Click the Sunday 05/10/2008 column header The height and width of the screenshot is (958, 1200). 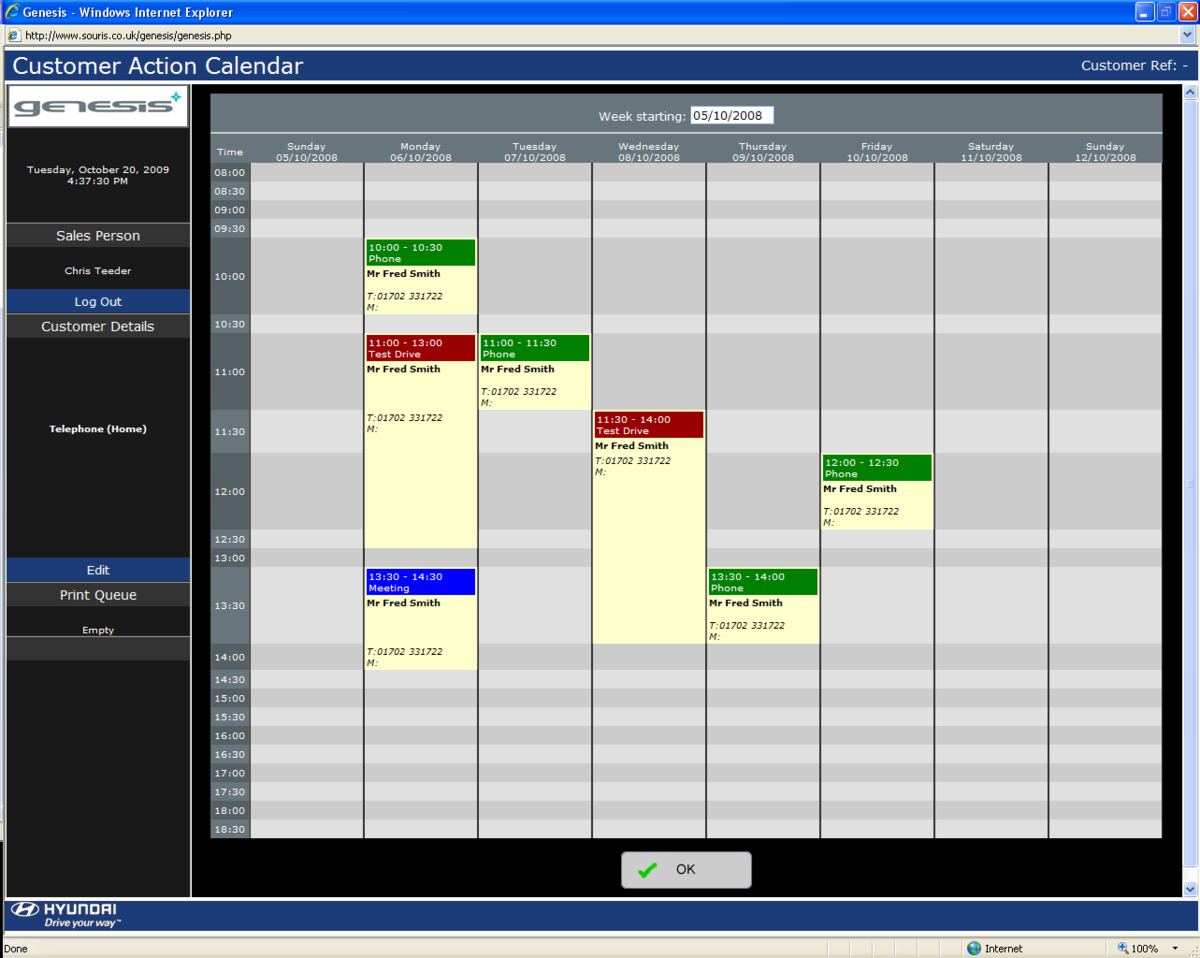pos(307,152)
